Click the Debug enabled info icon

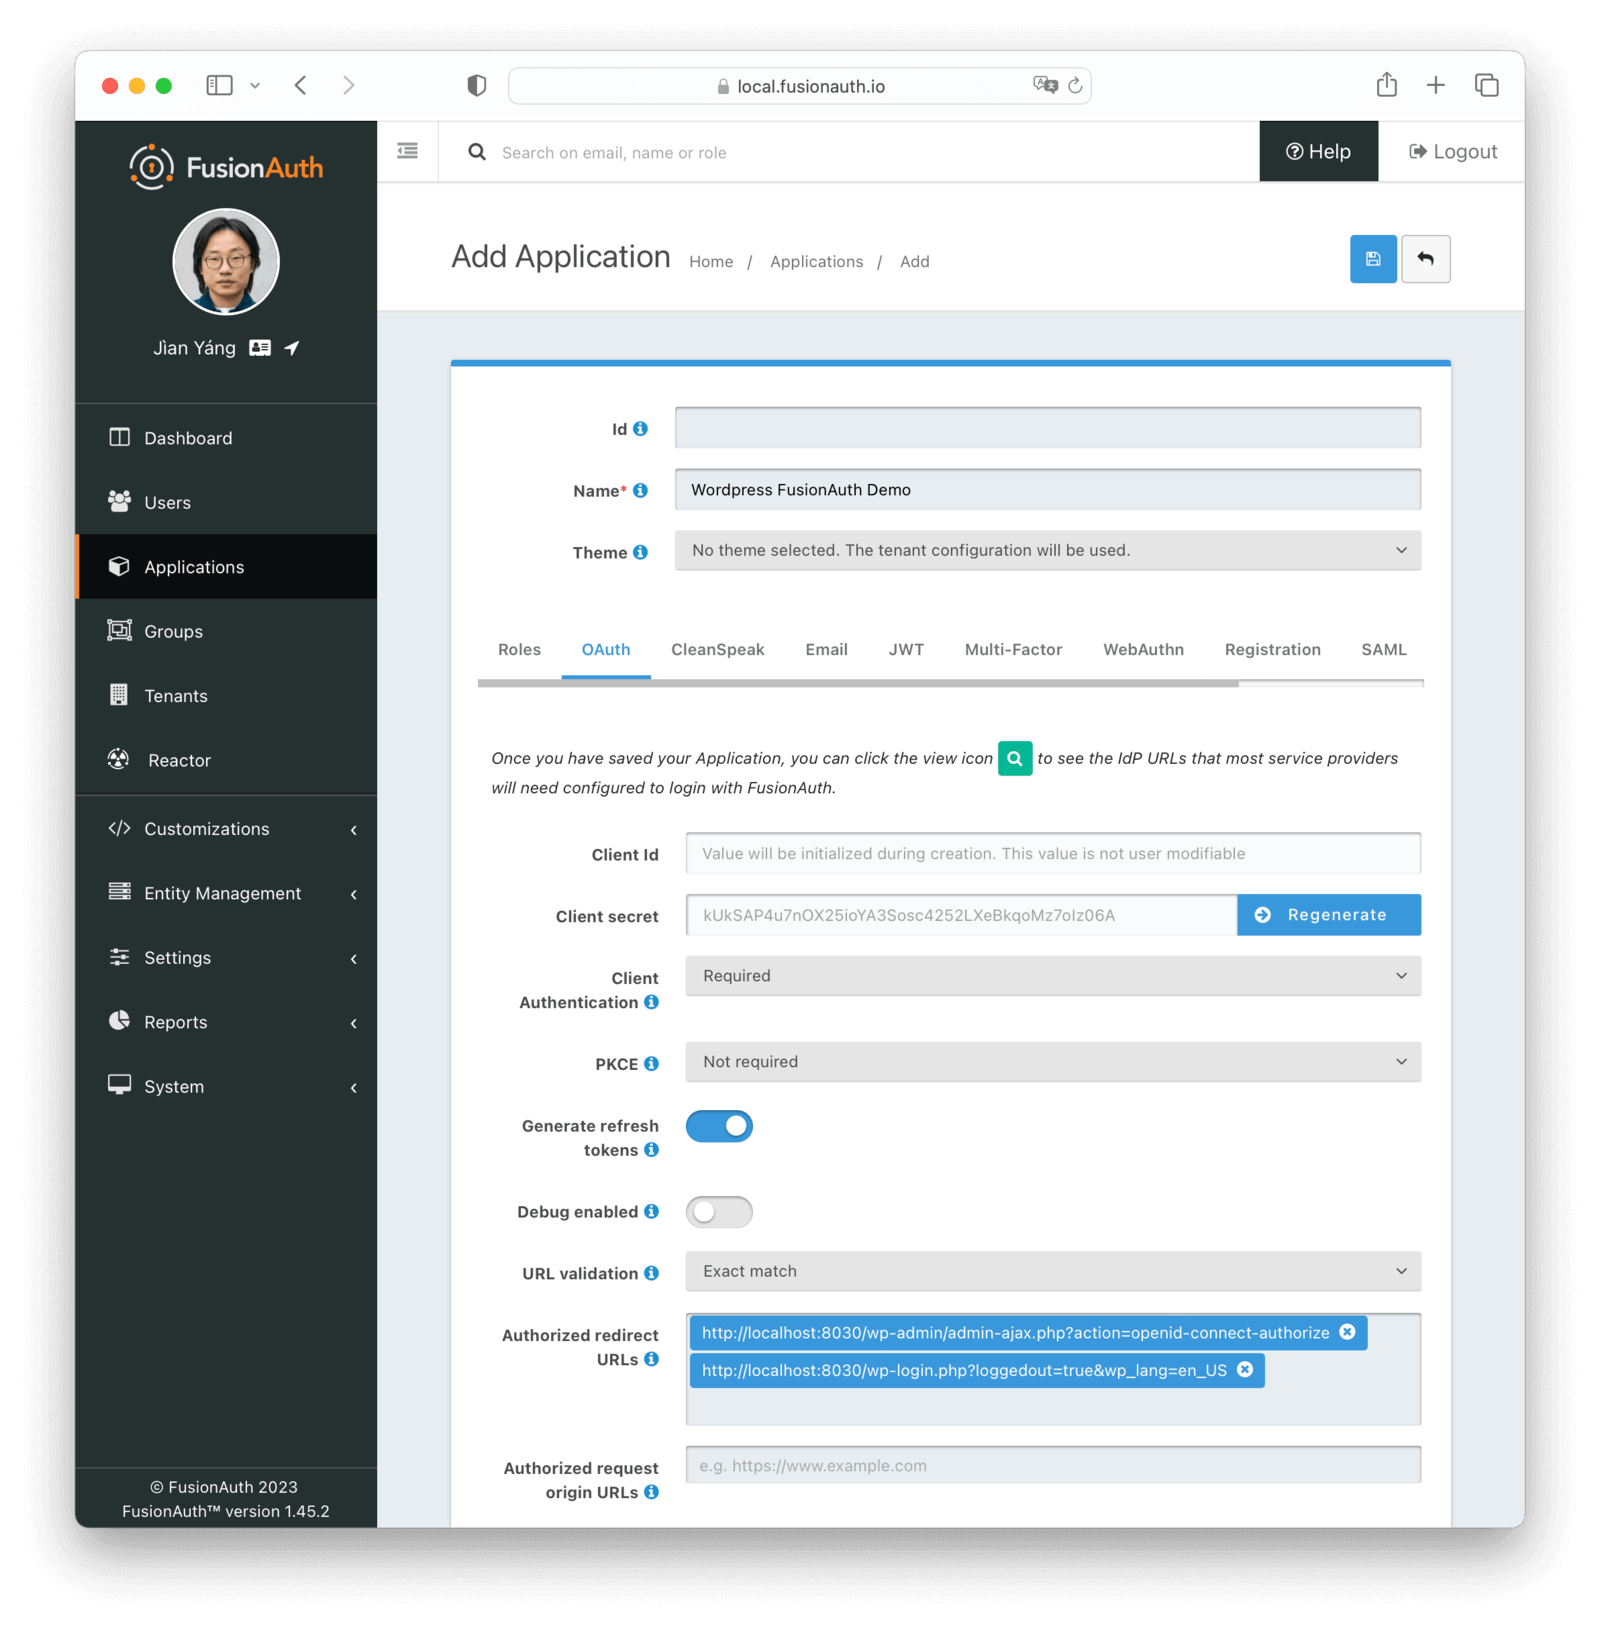click(651, 1212)
